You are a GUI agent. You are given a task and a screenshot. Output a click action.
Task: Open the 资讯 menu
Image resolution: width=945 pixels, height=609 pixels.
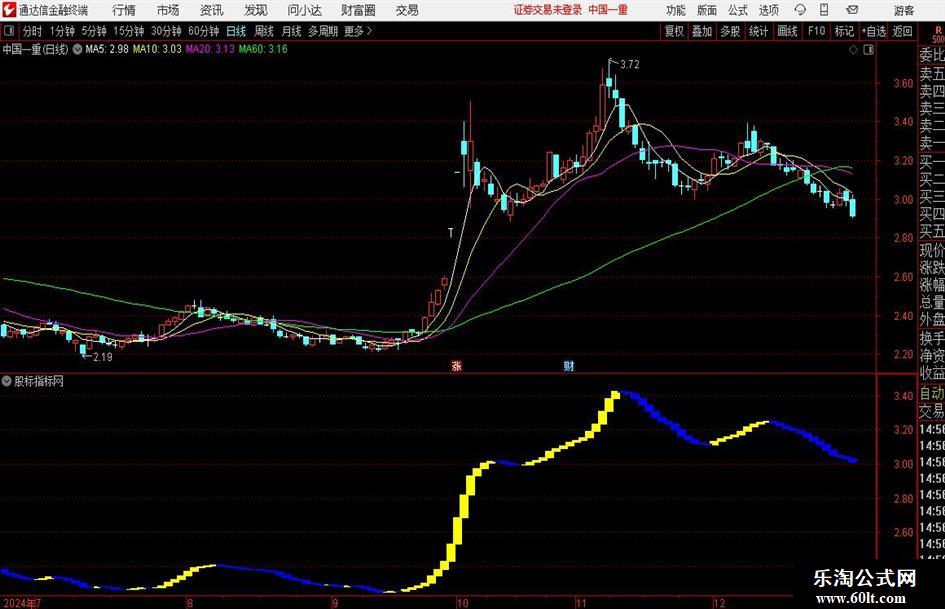[x=212, y=10]
